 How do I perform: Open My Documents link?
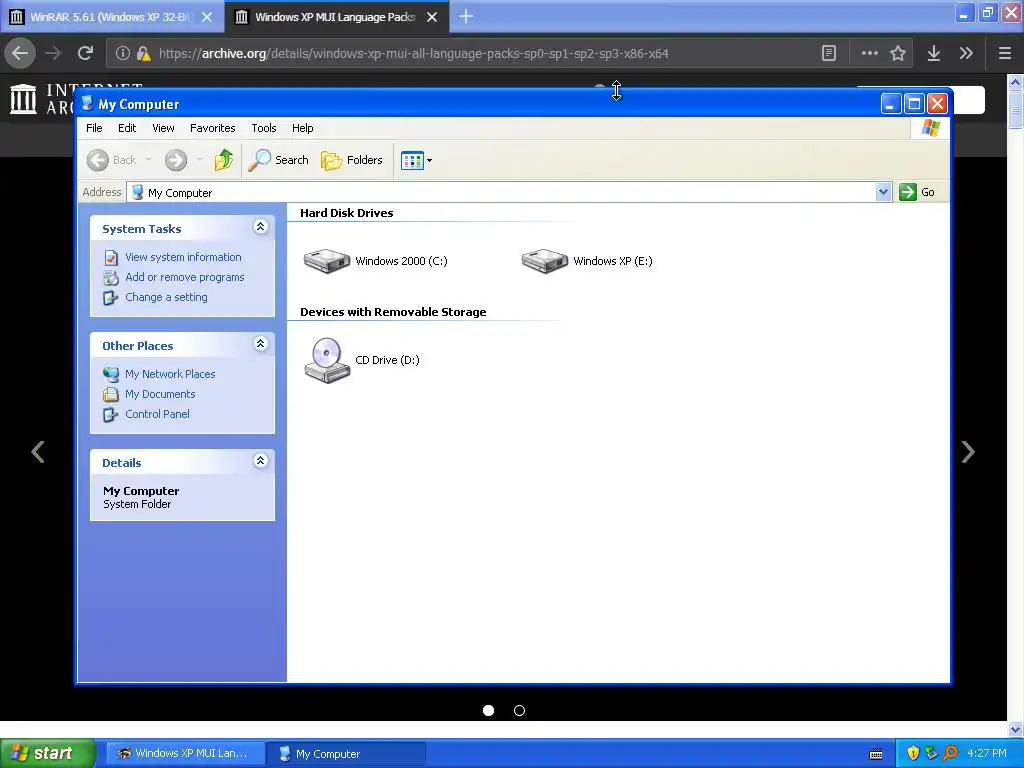click(160, 394)
